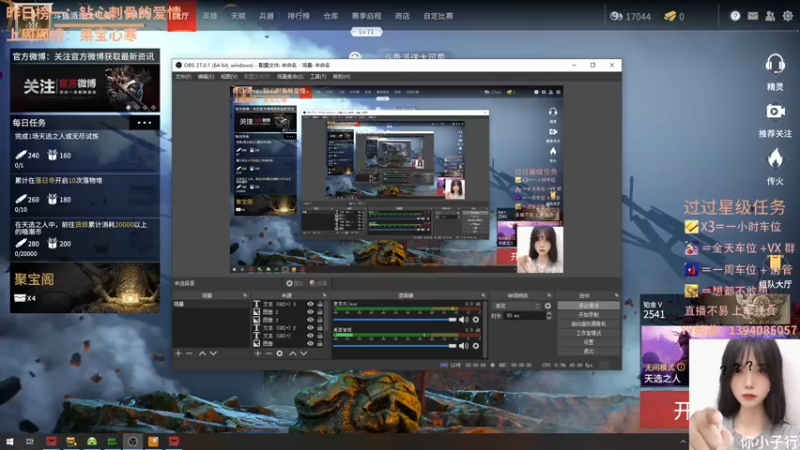Toggle visibility of the last 图像 source
Image resolution: width=800 pixels, height=450 pixels.
click(x=310, y=344)
